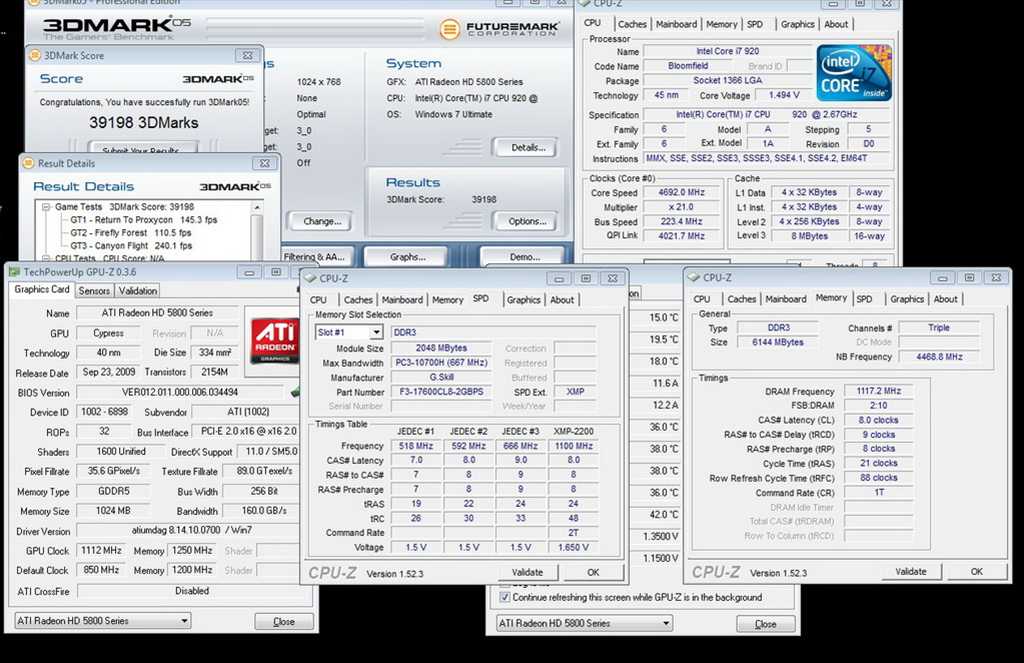This screenshot has height=663, width=1024.
Task: Click the title icon of the CPU-Z Memory window
Action: coord(694,278)
